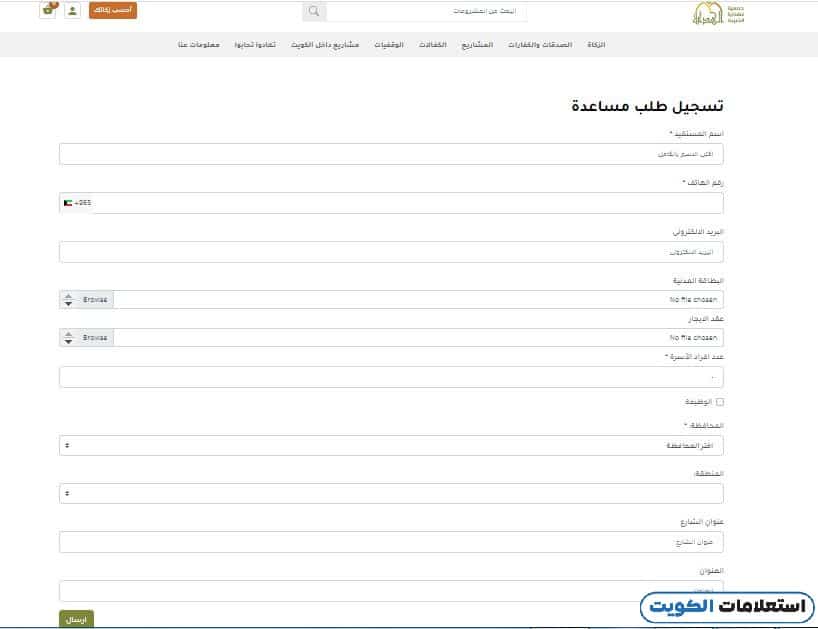
Task: Open the المنطقة area dropdown
Action: (391, 493)
